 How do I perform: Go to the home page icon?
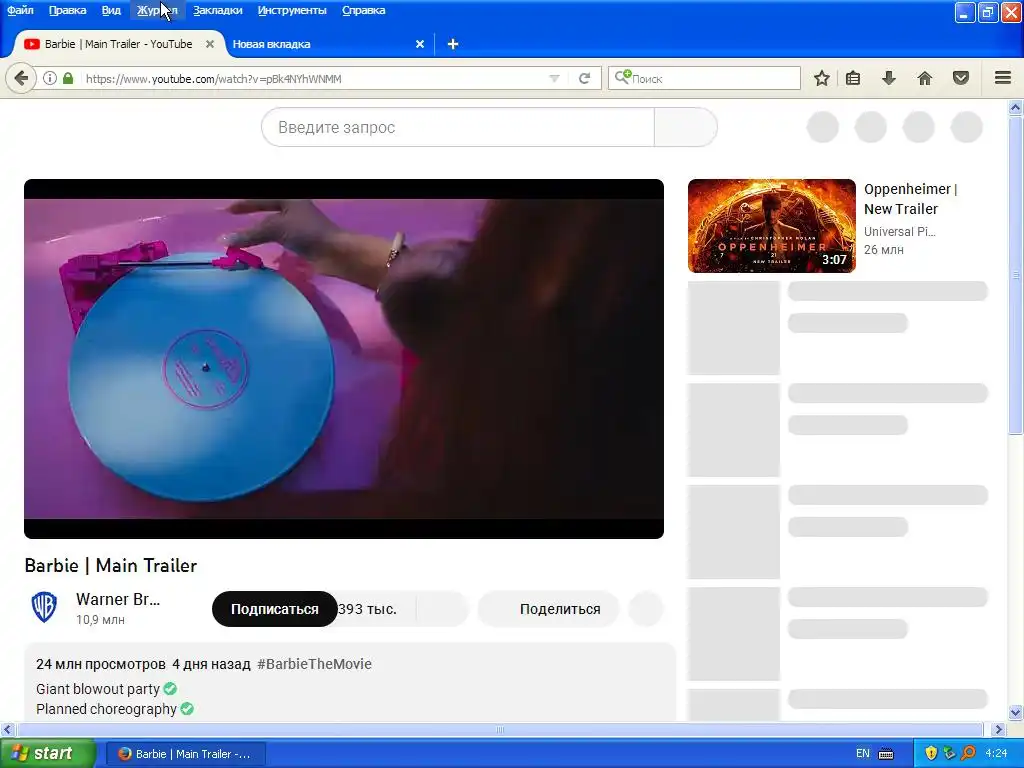point(925,78)
